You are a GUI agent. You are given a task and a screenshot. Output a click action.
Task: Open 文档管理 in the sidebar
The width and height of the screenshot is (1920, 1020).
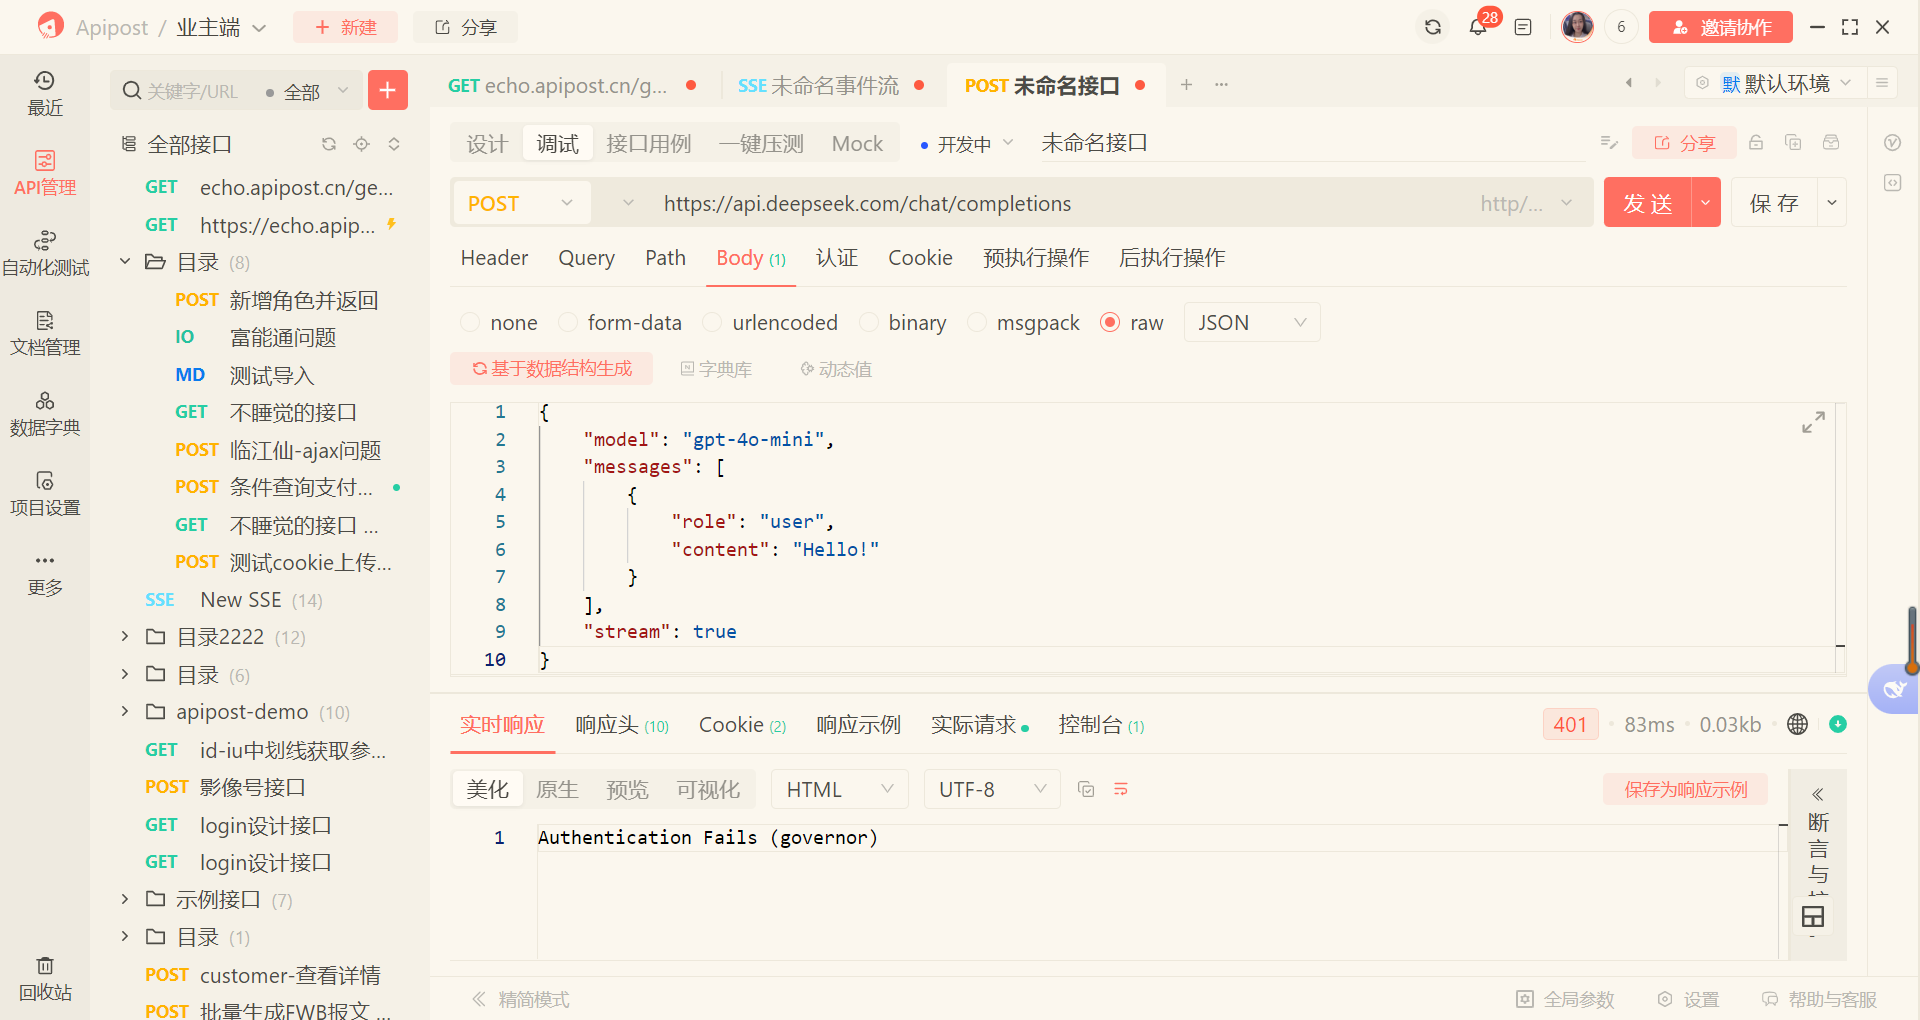45,333
